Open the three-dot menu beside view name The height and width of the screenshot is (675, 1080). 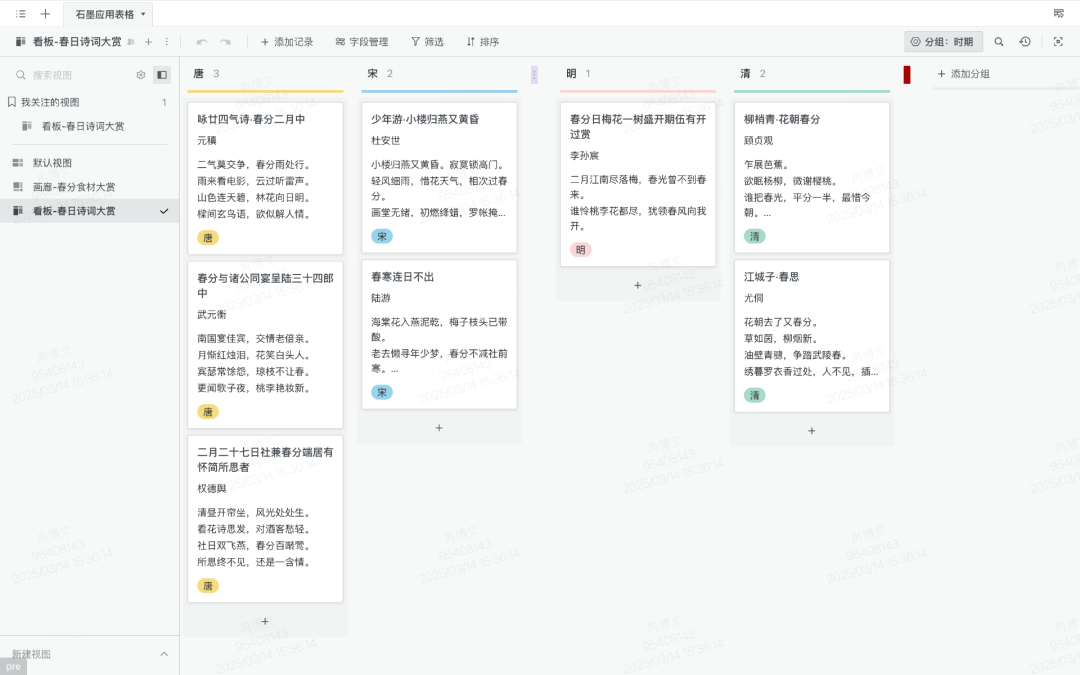[x=166, y=42]
